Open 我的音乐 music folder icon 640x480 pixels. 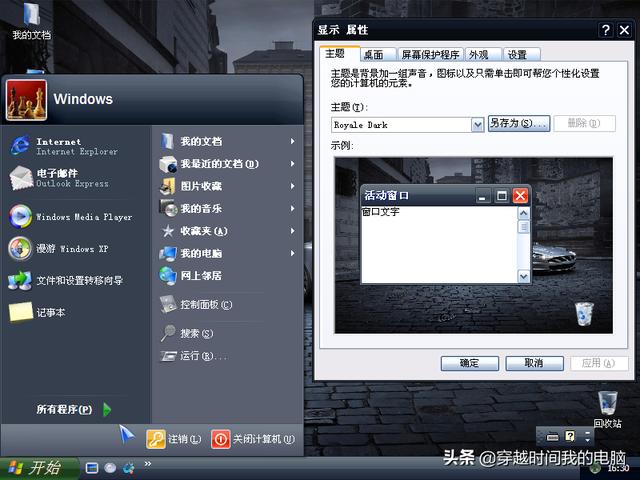click(x=168, y=208)
